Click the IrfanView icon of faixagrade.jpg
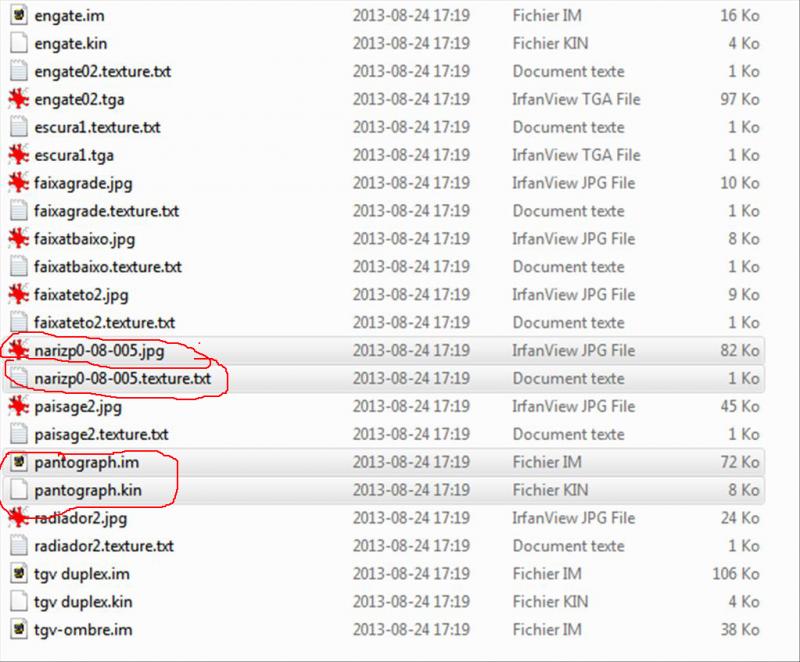This screenshot has width=800, height=662. [18, 183]
